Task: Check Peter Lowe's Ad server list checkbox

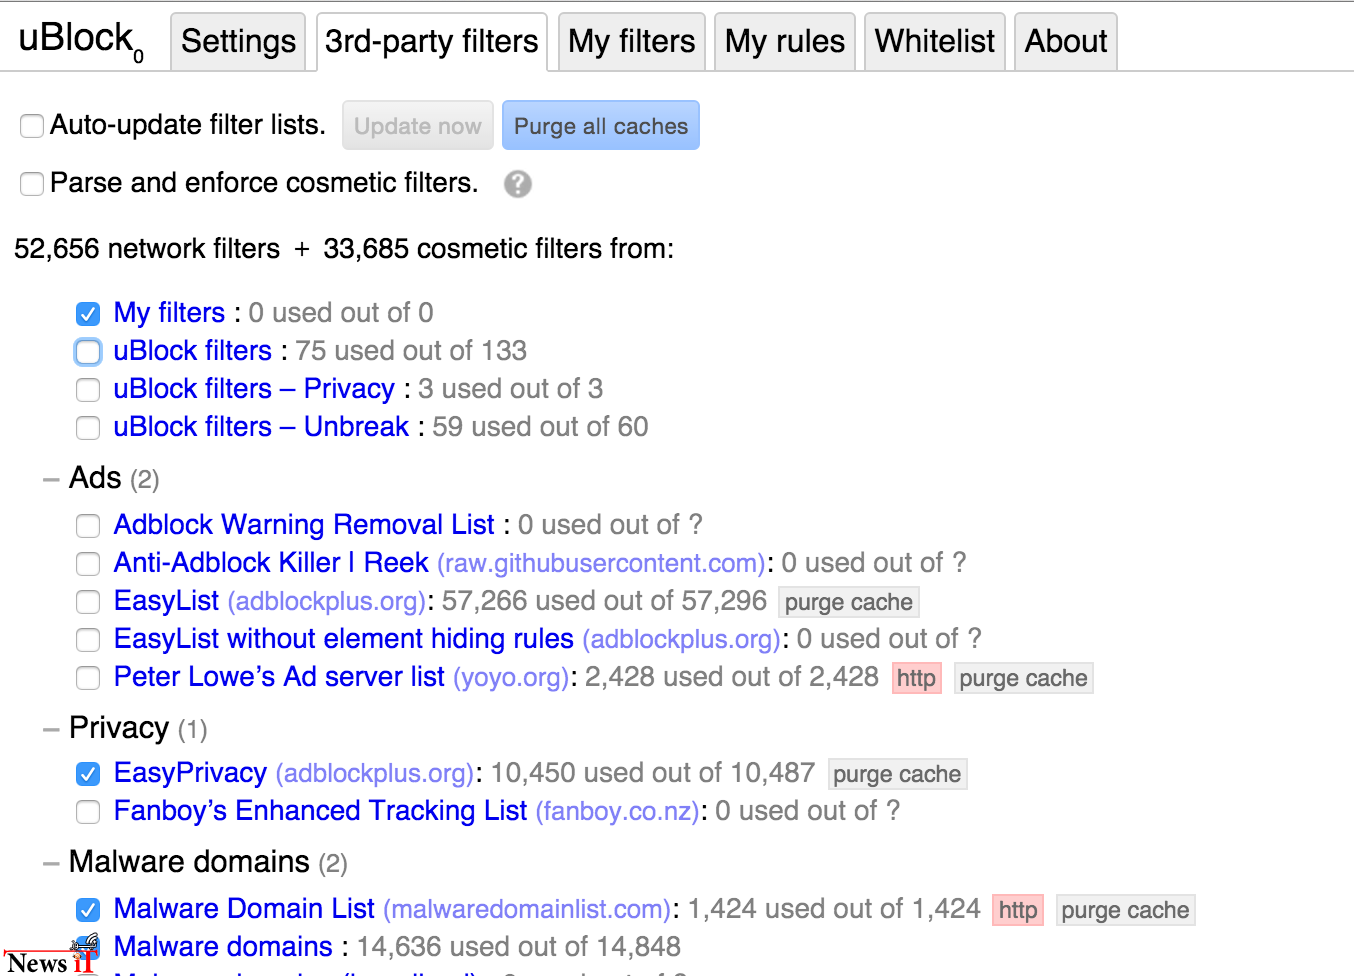Action: 88,678
